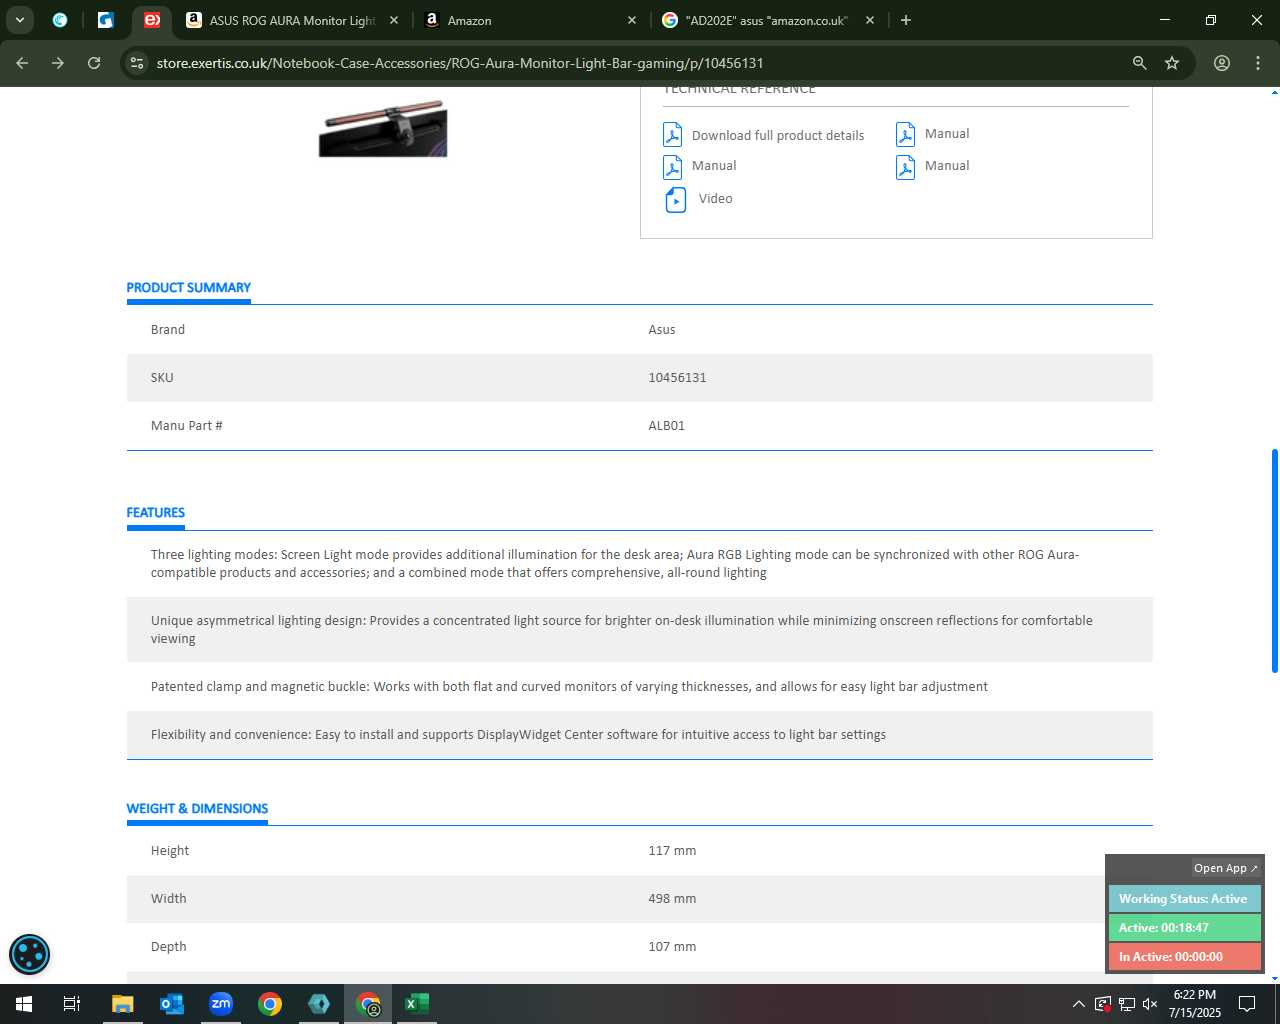Go back to the previous page
The image size is (1280, 1024).
(22, 63)
